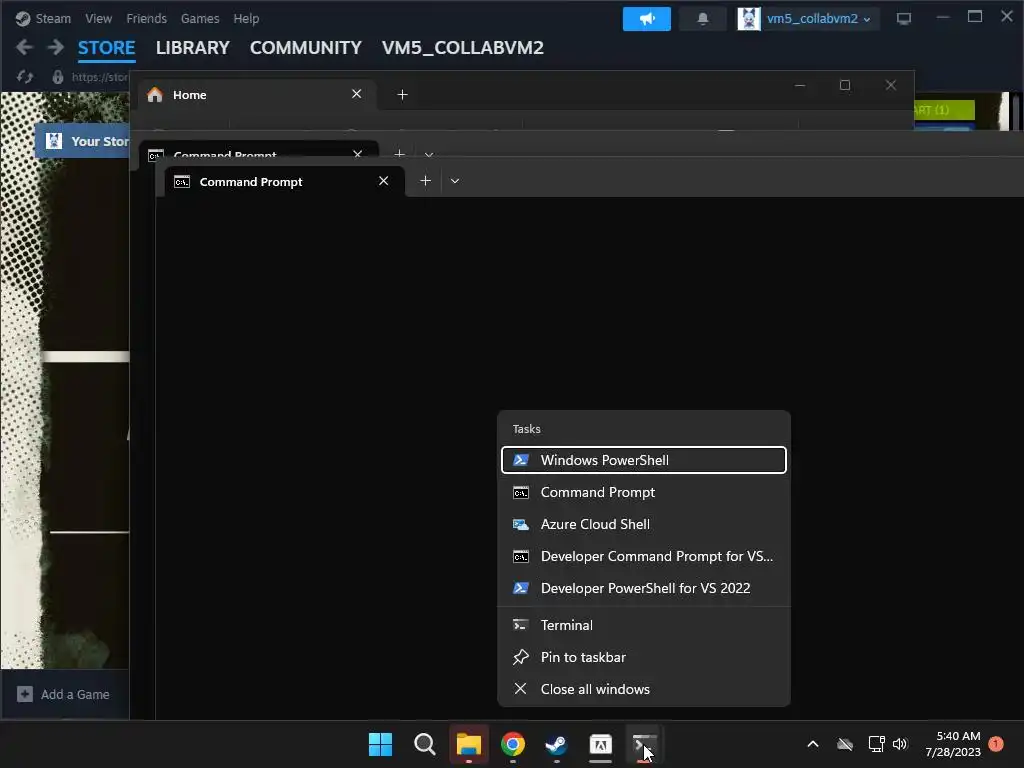This screenshot has width=1024, height=768.
Task: Open notification badge in tray
Action: coord(996,743)
